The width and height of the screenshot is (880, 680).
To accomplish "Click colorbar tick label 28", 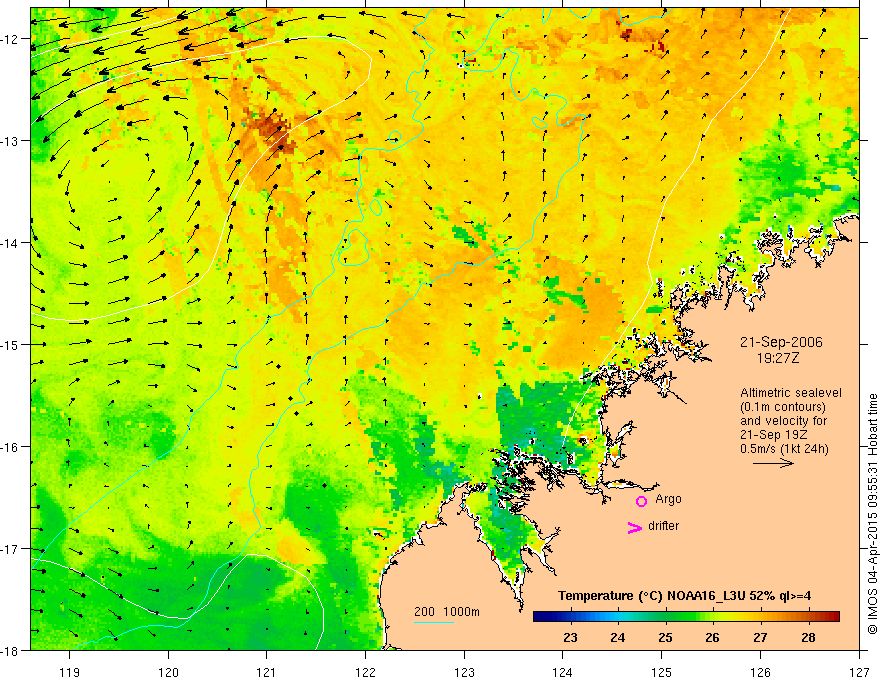I will pyautogui.click(x=808, y=638).
